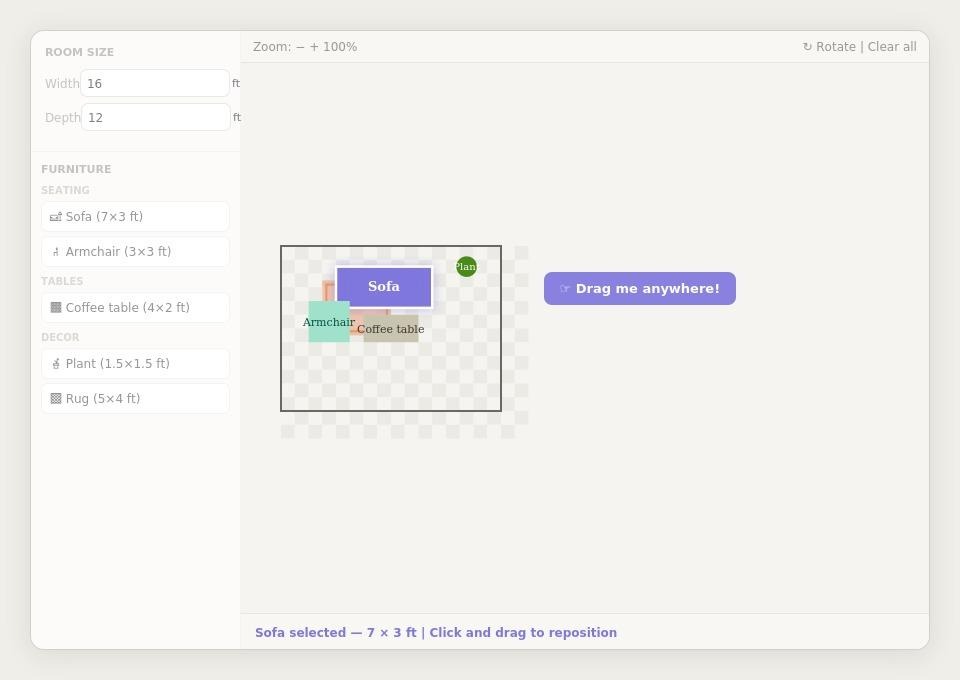Screen dimensions: 960x680
Task: Click the plant icon in decor list
Action: tap(56, 364)
